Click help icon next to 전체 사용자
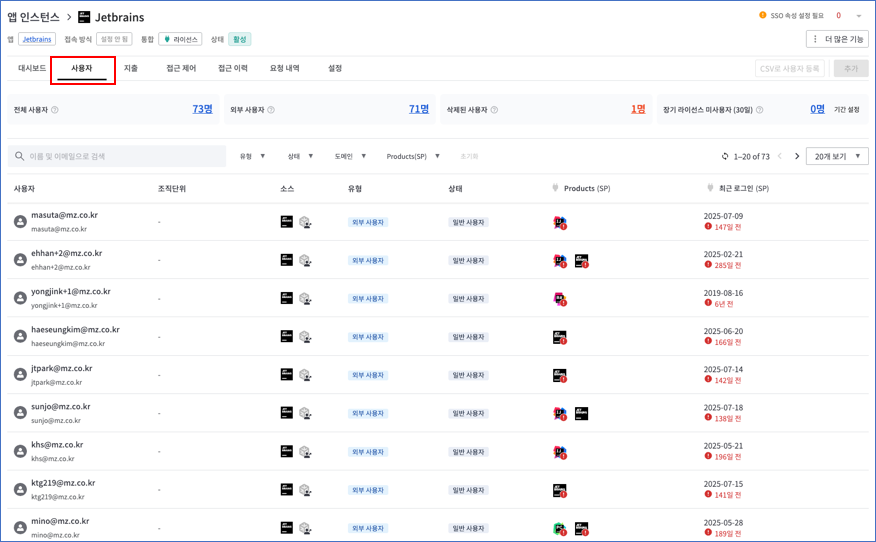876x542 pixels. click(x=55, y=110)
